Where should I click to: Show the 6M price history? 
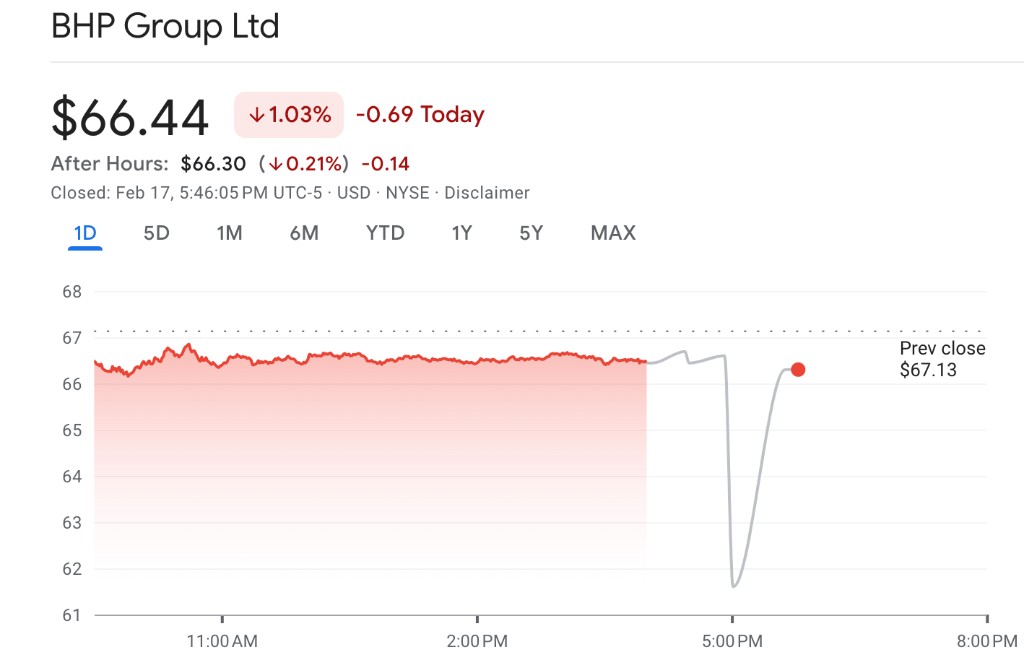(x=304, y=233)
